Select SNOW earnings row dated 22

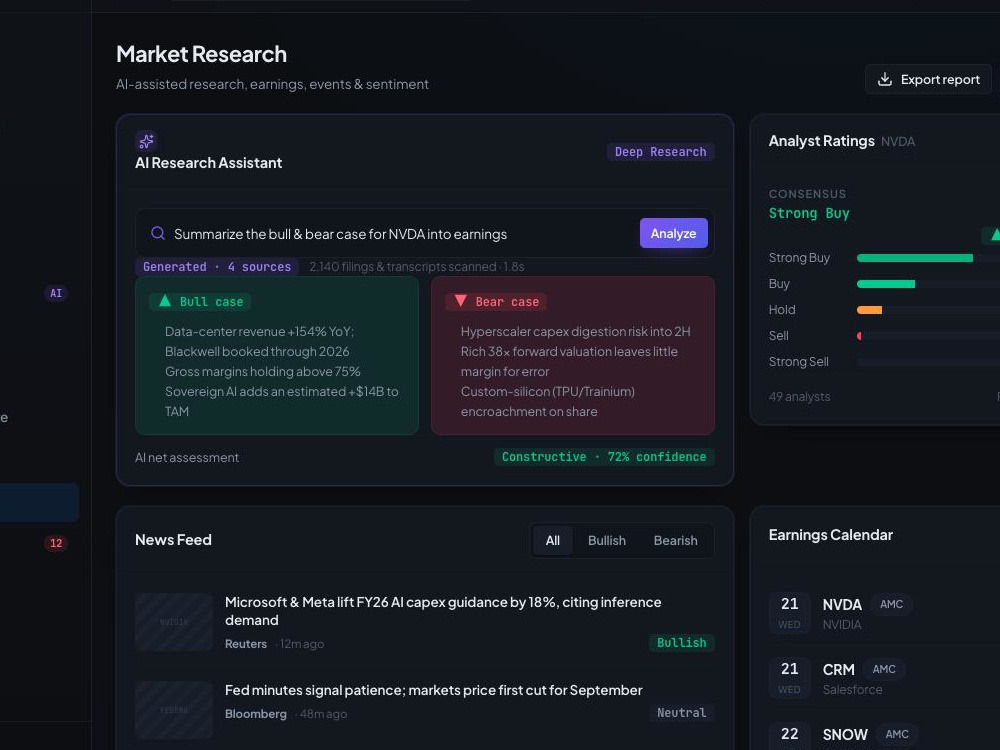coord(884,735)
